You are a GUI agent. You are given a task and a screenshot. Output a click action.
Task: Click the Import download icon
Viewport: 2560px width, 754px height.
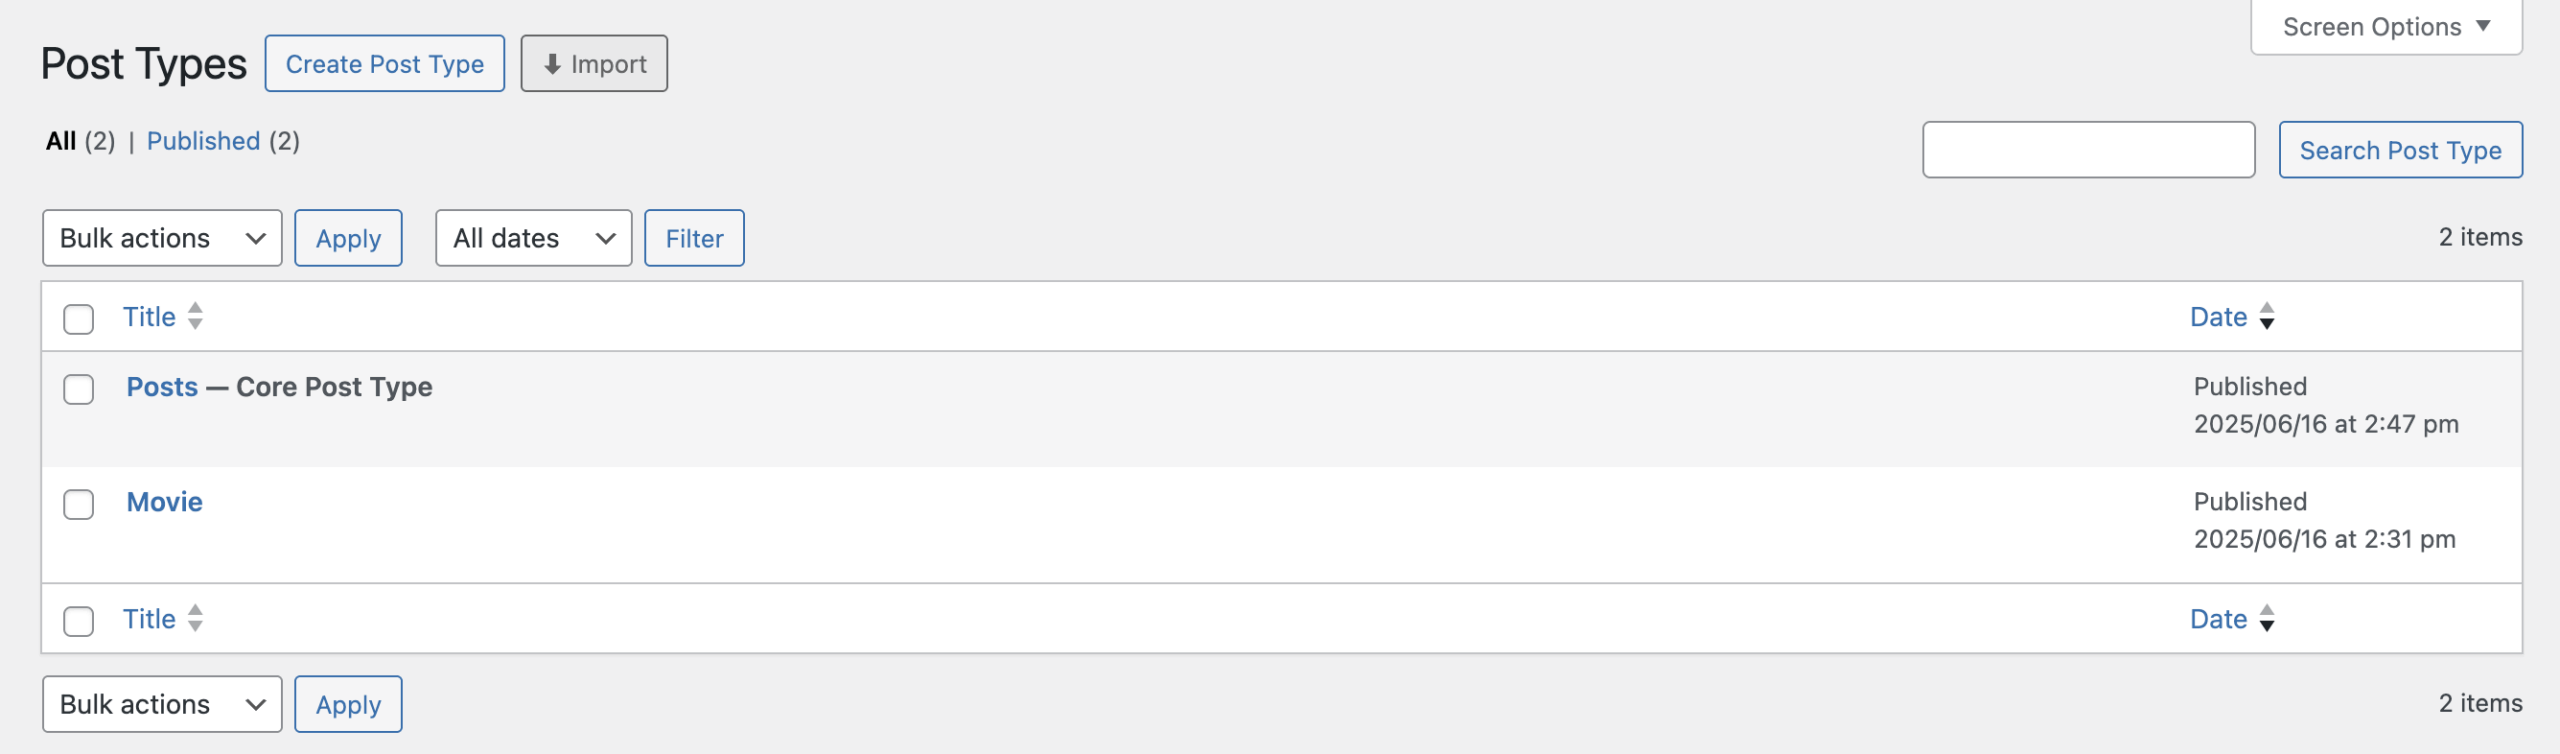click(550, 63)
